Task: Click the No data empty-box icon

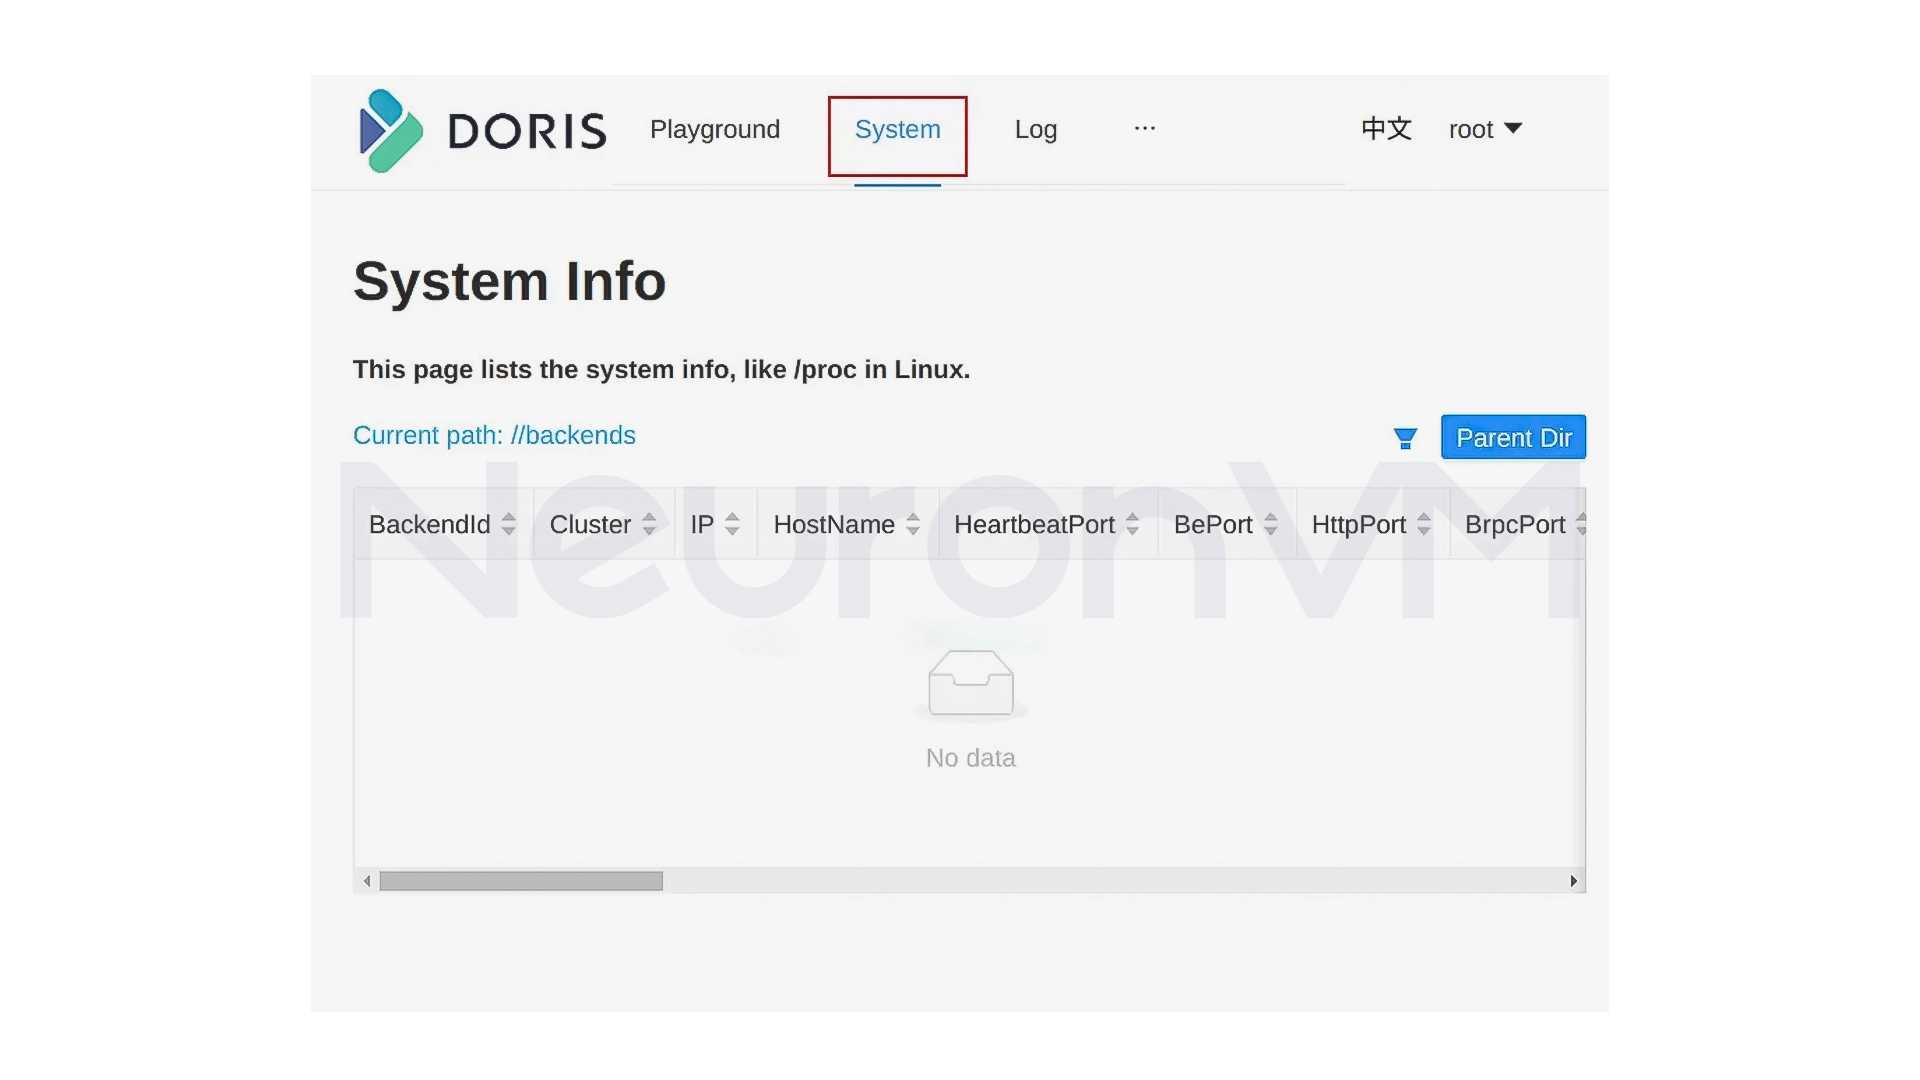Action: point(970,684)
